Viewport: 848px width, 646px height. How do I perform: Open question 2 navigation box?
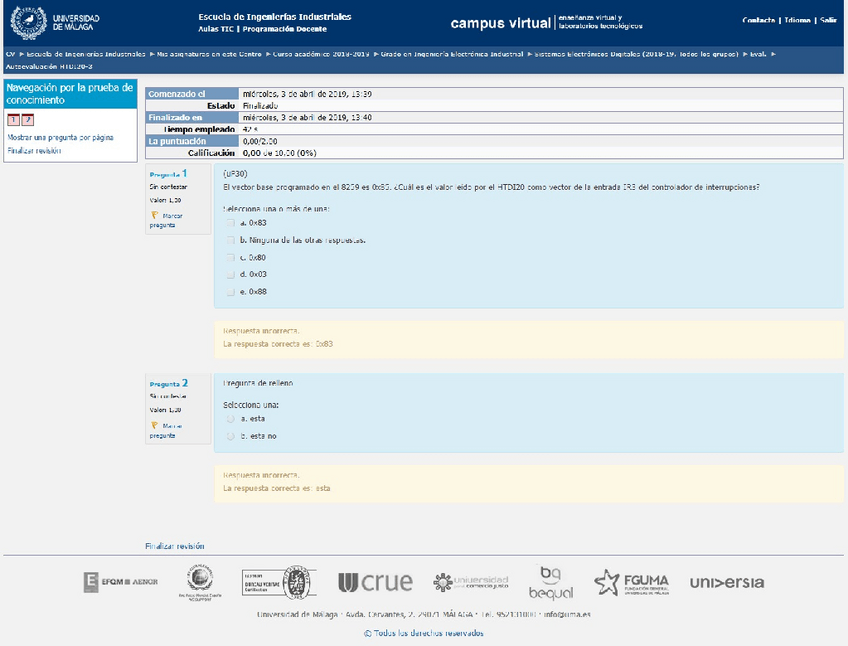coord(28,120)
